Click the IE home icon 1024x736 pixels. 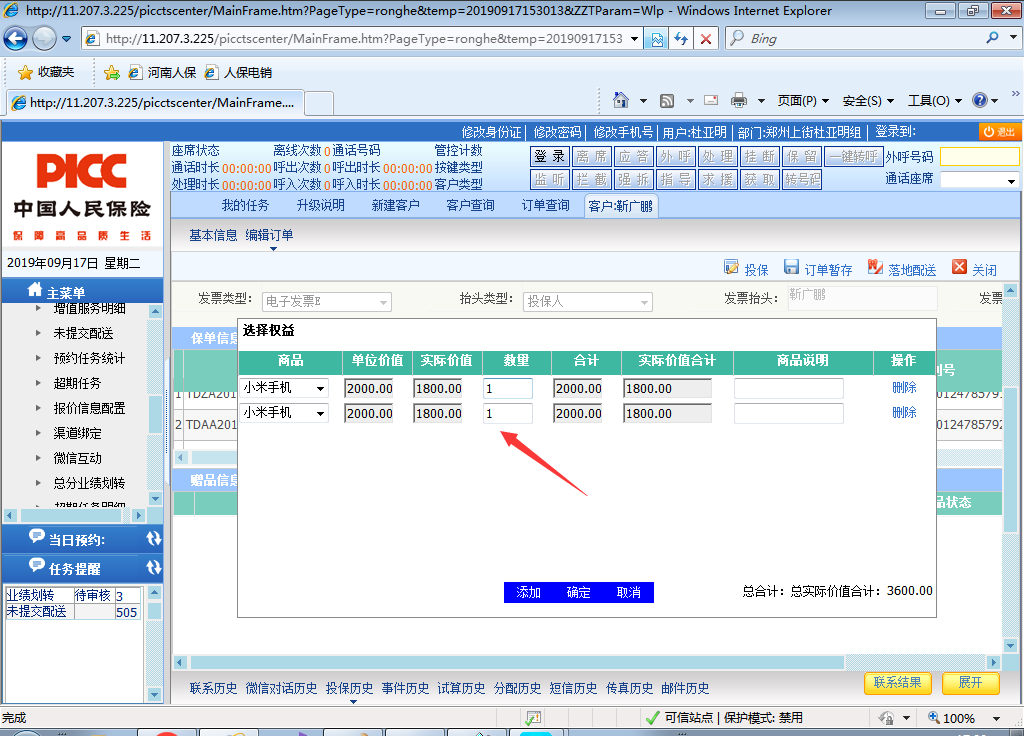[x=621, y=100]
